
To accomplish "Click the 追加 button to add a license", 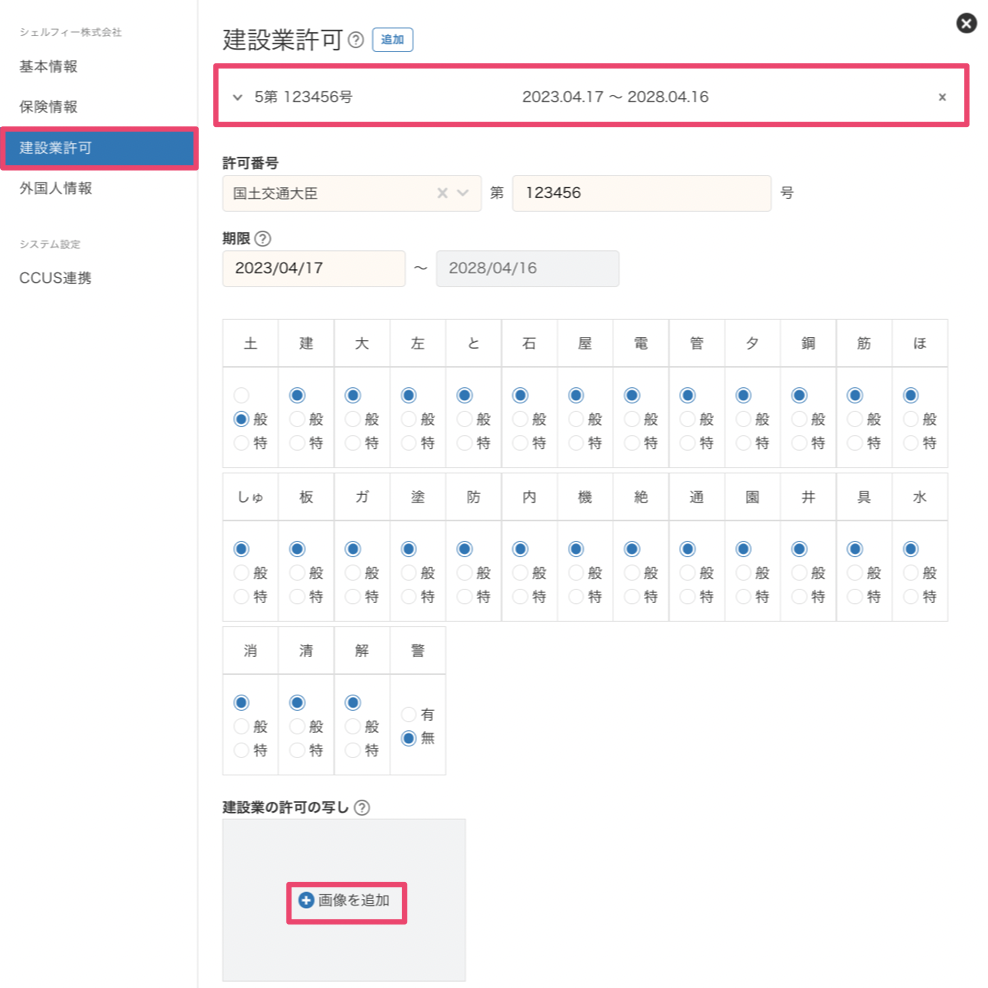I will click(392, 40).
